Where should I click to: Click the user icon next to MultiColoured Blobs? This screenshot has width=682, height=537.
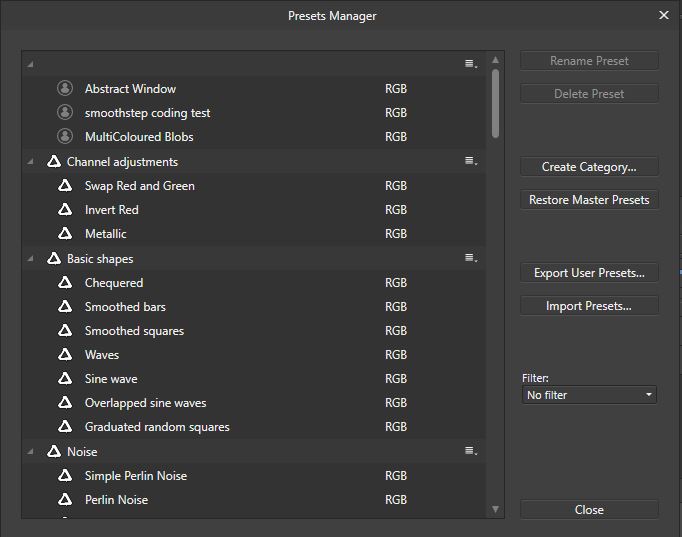(x=65, y=137)
